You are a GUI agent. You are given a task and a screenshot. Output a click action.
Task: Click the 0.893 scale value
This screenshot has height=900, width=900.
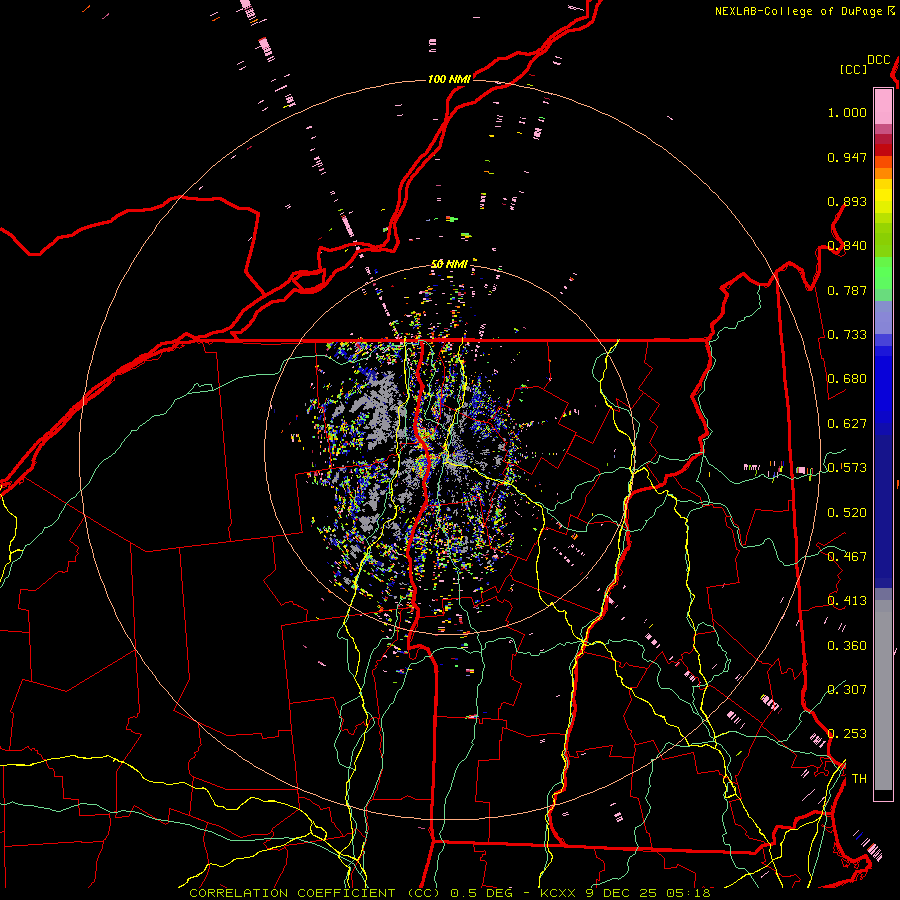pos(847,201)
